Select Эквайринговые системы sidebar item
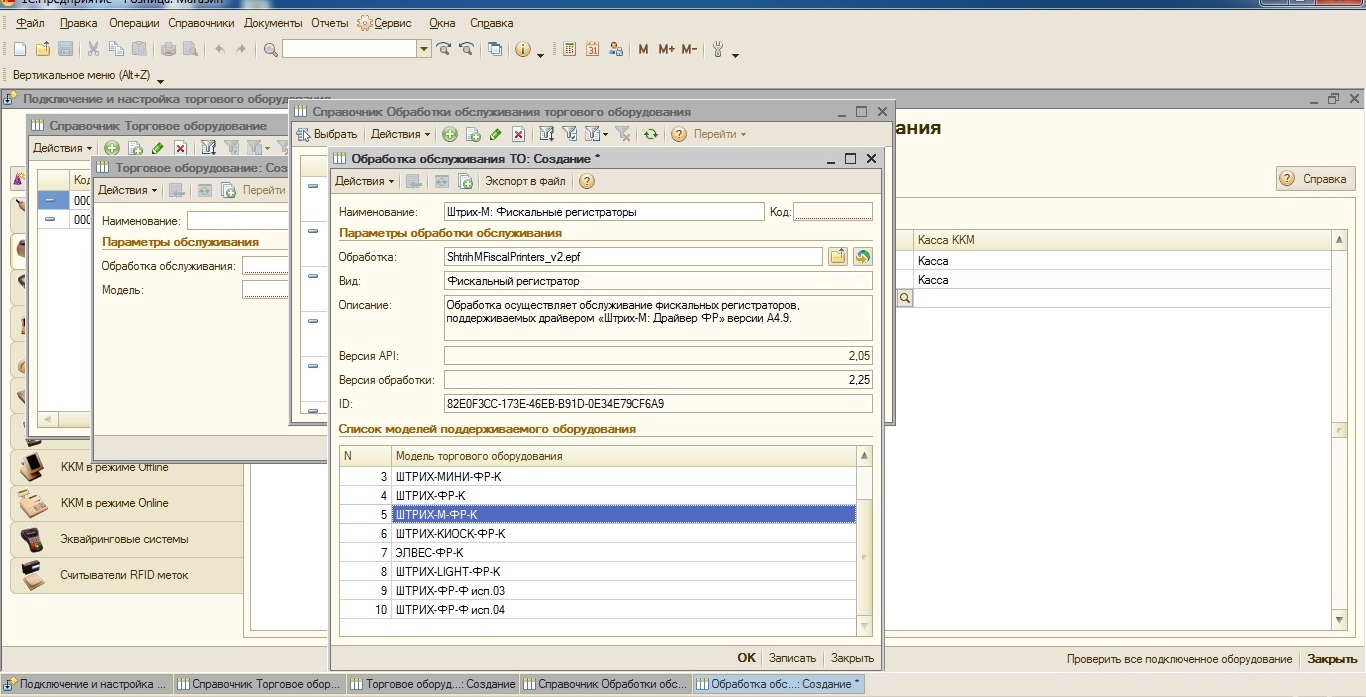 click(x=127, y=539)
